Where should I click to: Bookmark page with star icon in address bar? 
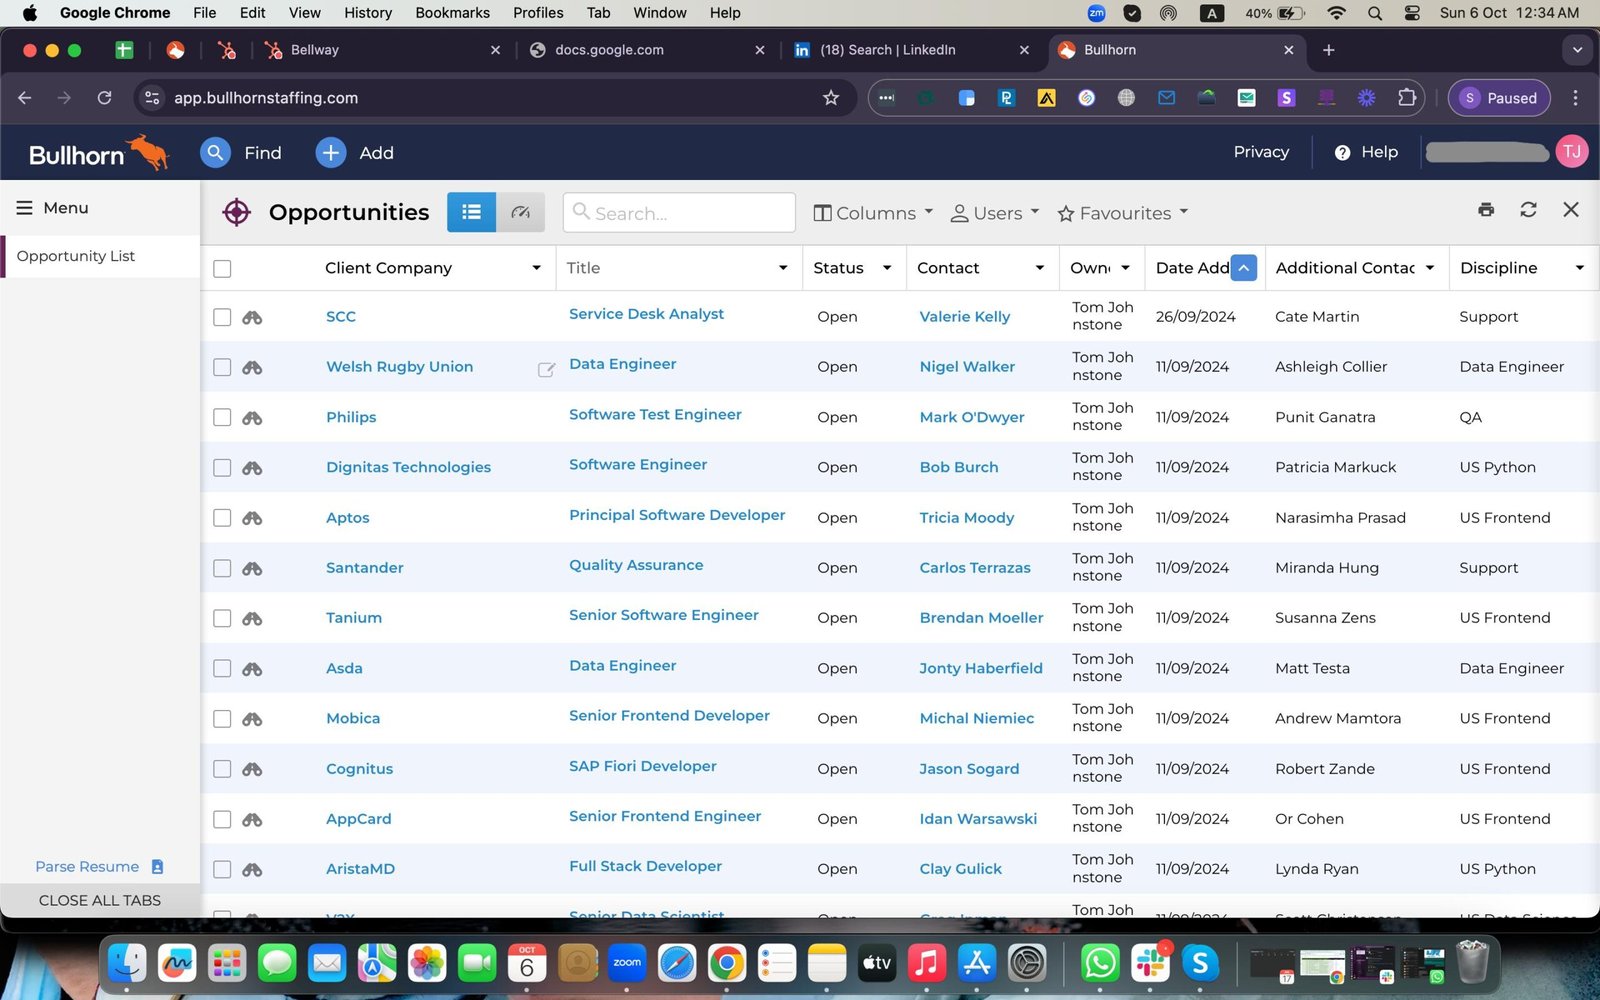coord(831,98)
